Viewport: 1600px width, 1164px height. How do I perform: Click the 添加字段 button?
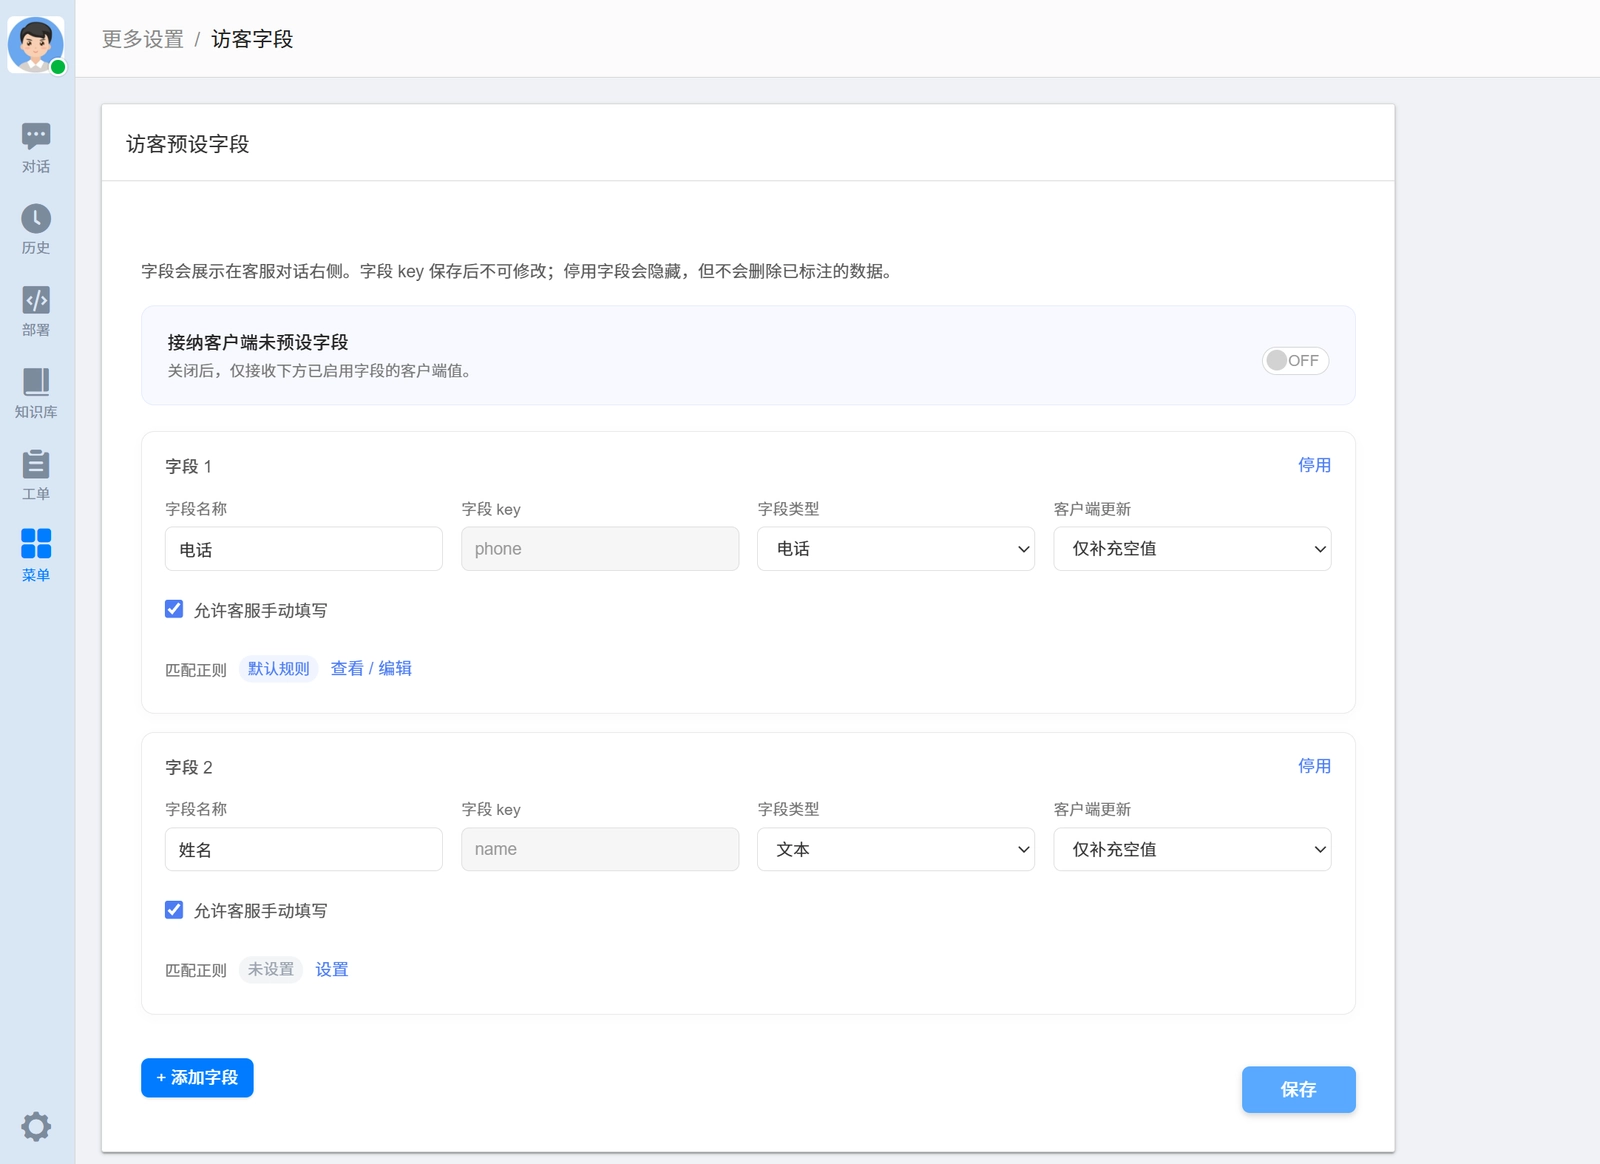(x=197, y=1077)
